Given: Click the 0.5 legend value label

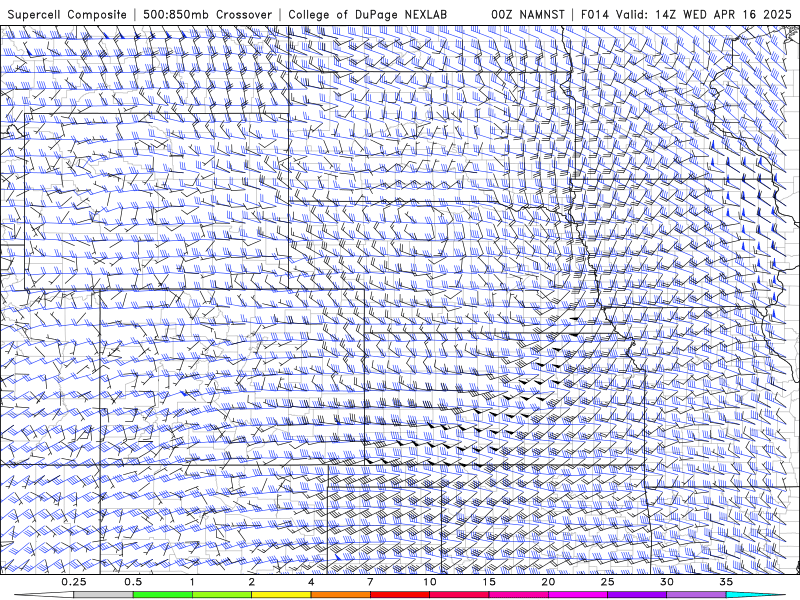Looking at the screenshot, I should tap(133, 582).
